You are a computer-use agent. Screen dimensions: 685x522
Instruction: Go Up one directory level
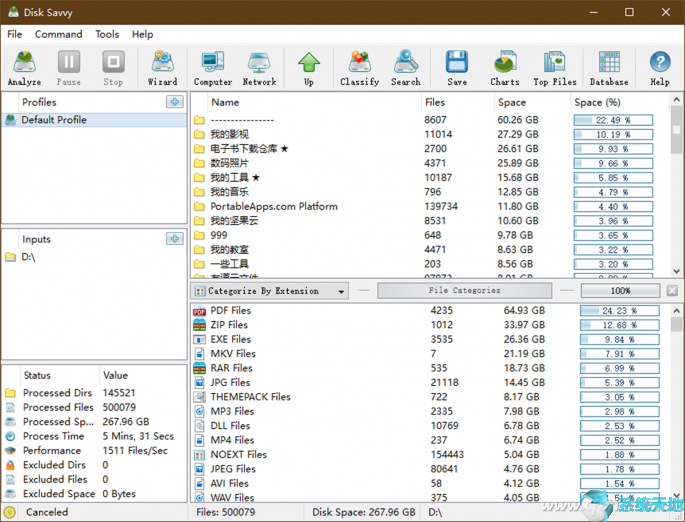[x=309, y=68]
